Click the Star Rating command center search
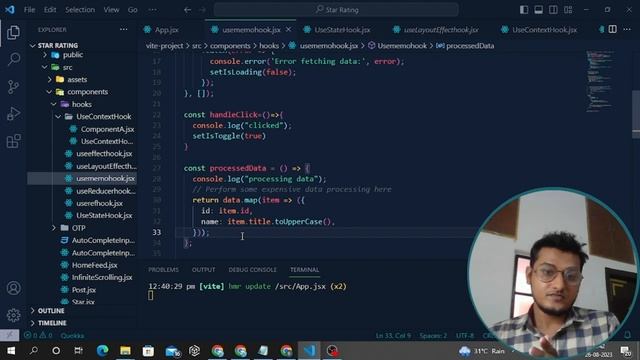 point(336,9)
